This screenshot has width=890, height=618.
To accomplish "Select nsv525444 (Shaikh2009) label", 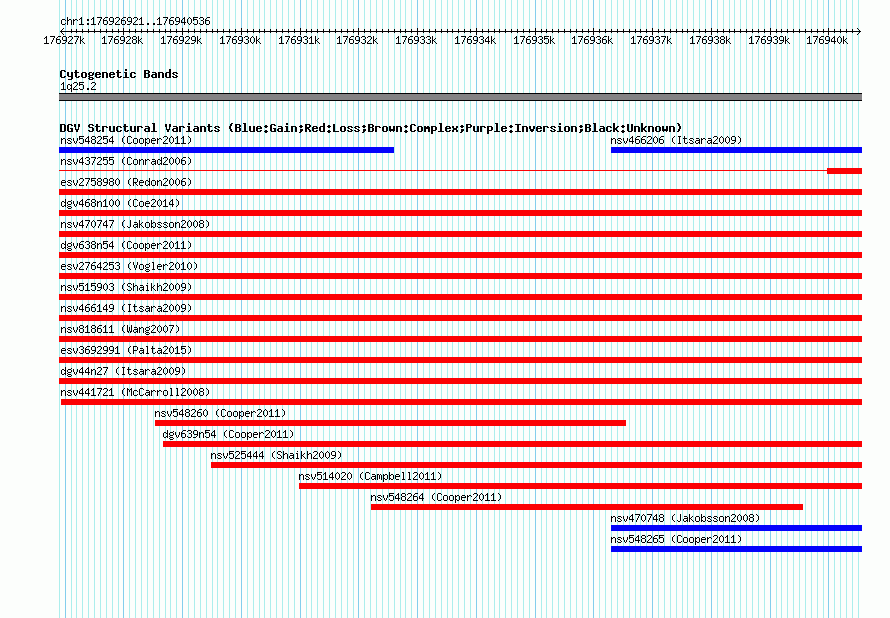I will point(276,455).
